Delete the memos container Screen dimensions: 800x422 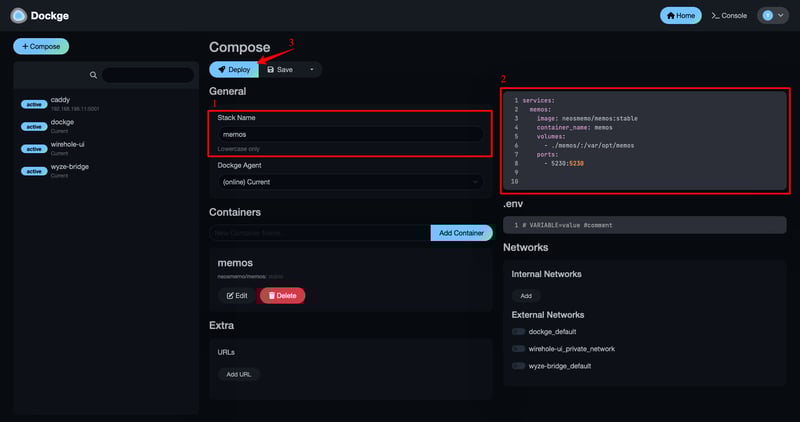click(282, 295)
